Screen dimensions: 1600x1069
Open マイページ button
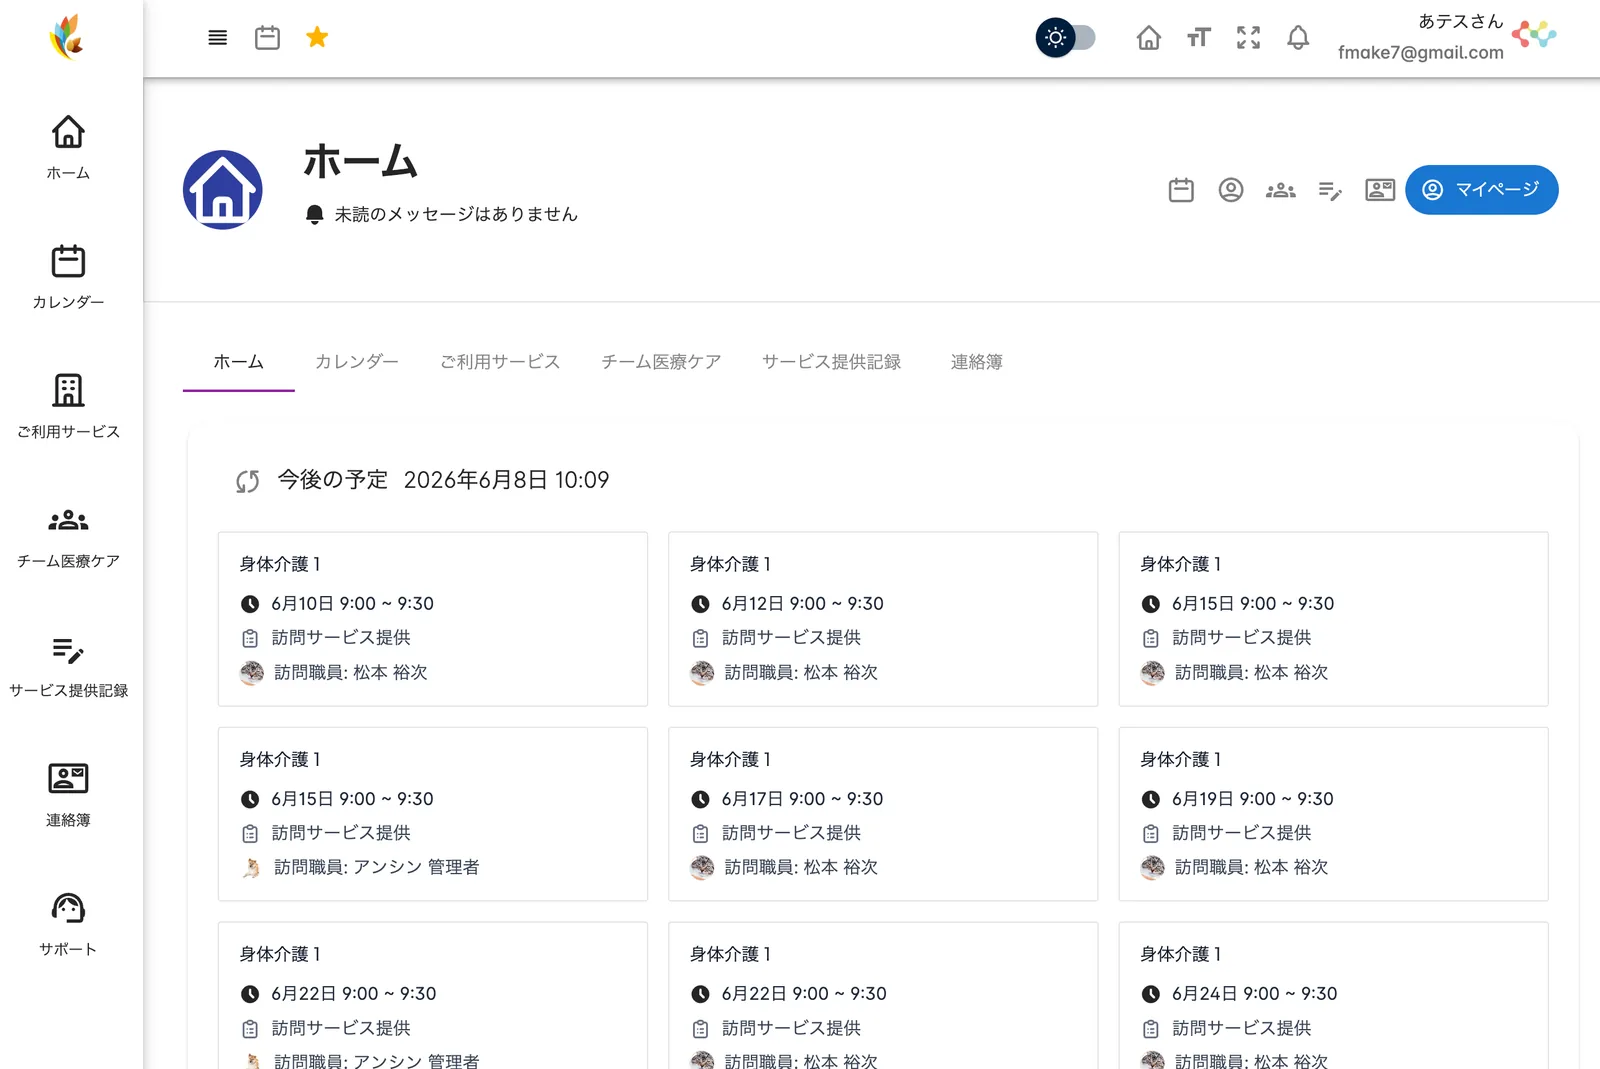click(1481, 190)
